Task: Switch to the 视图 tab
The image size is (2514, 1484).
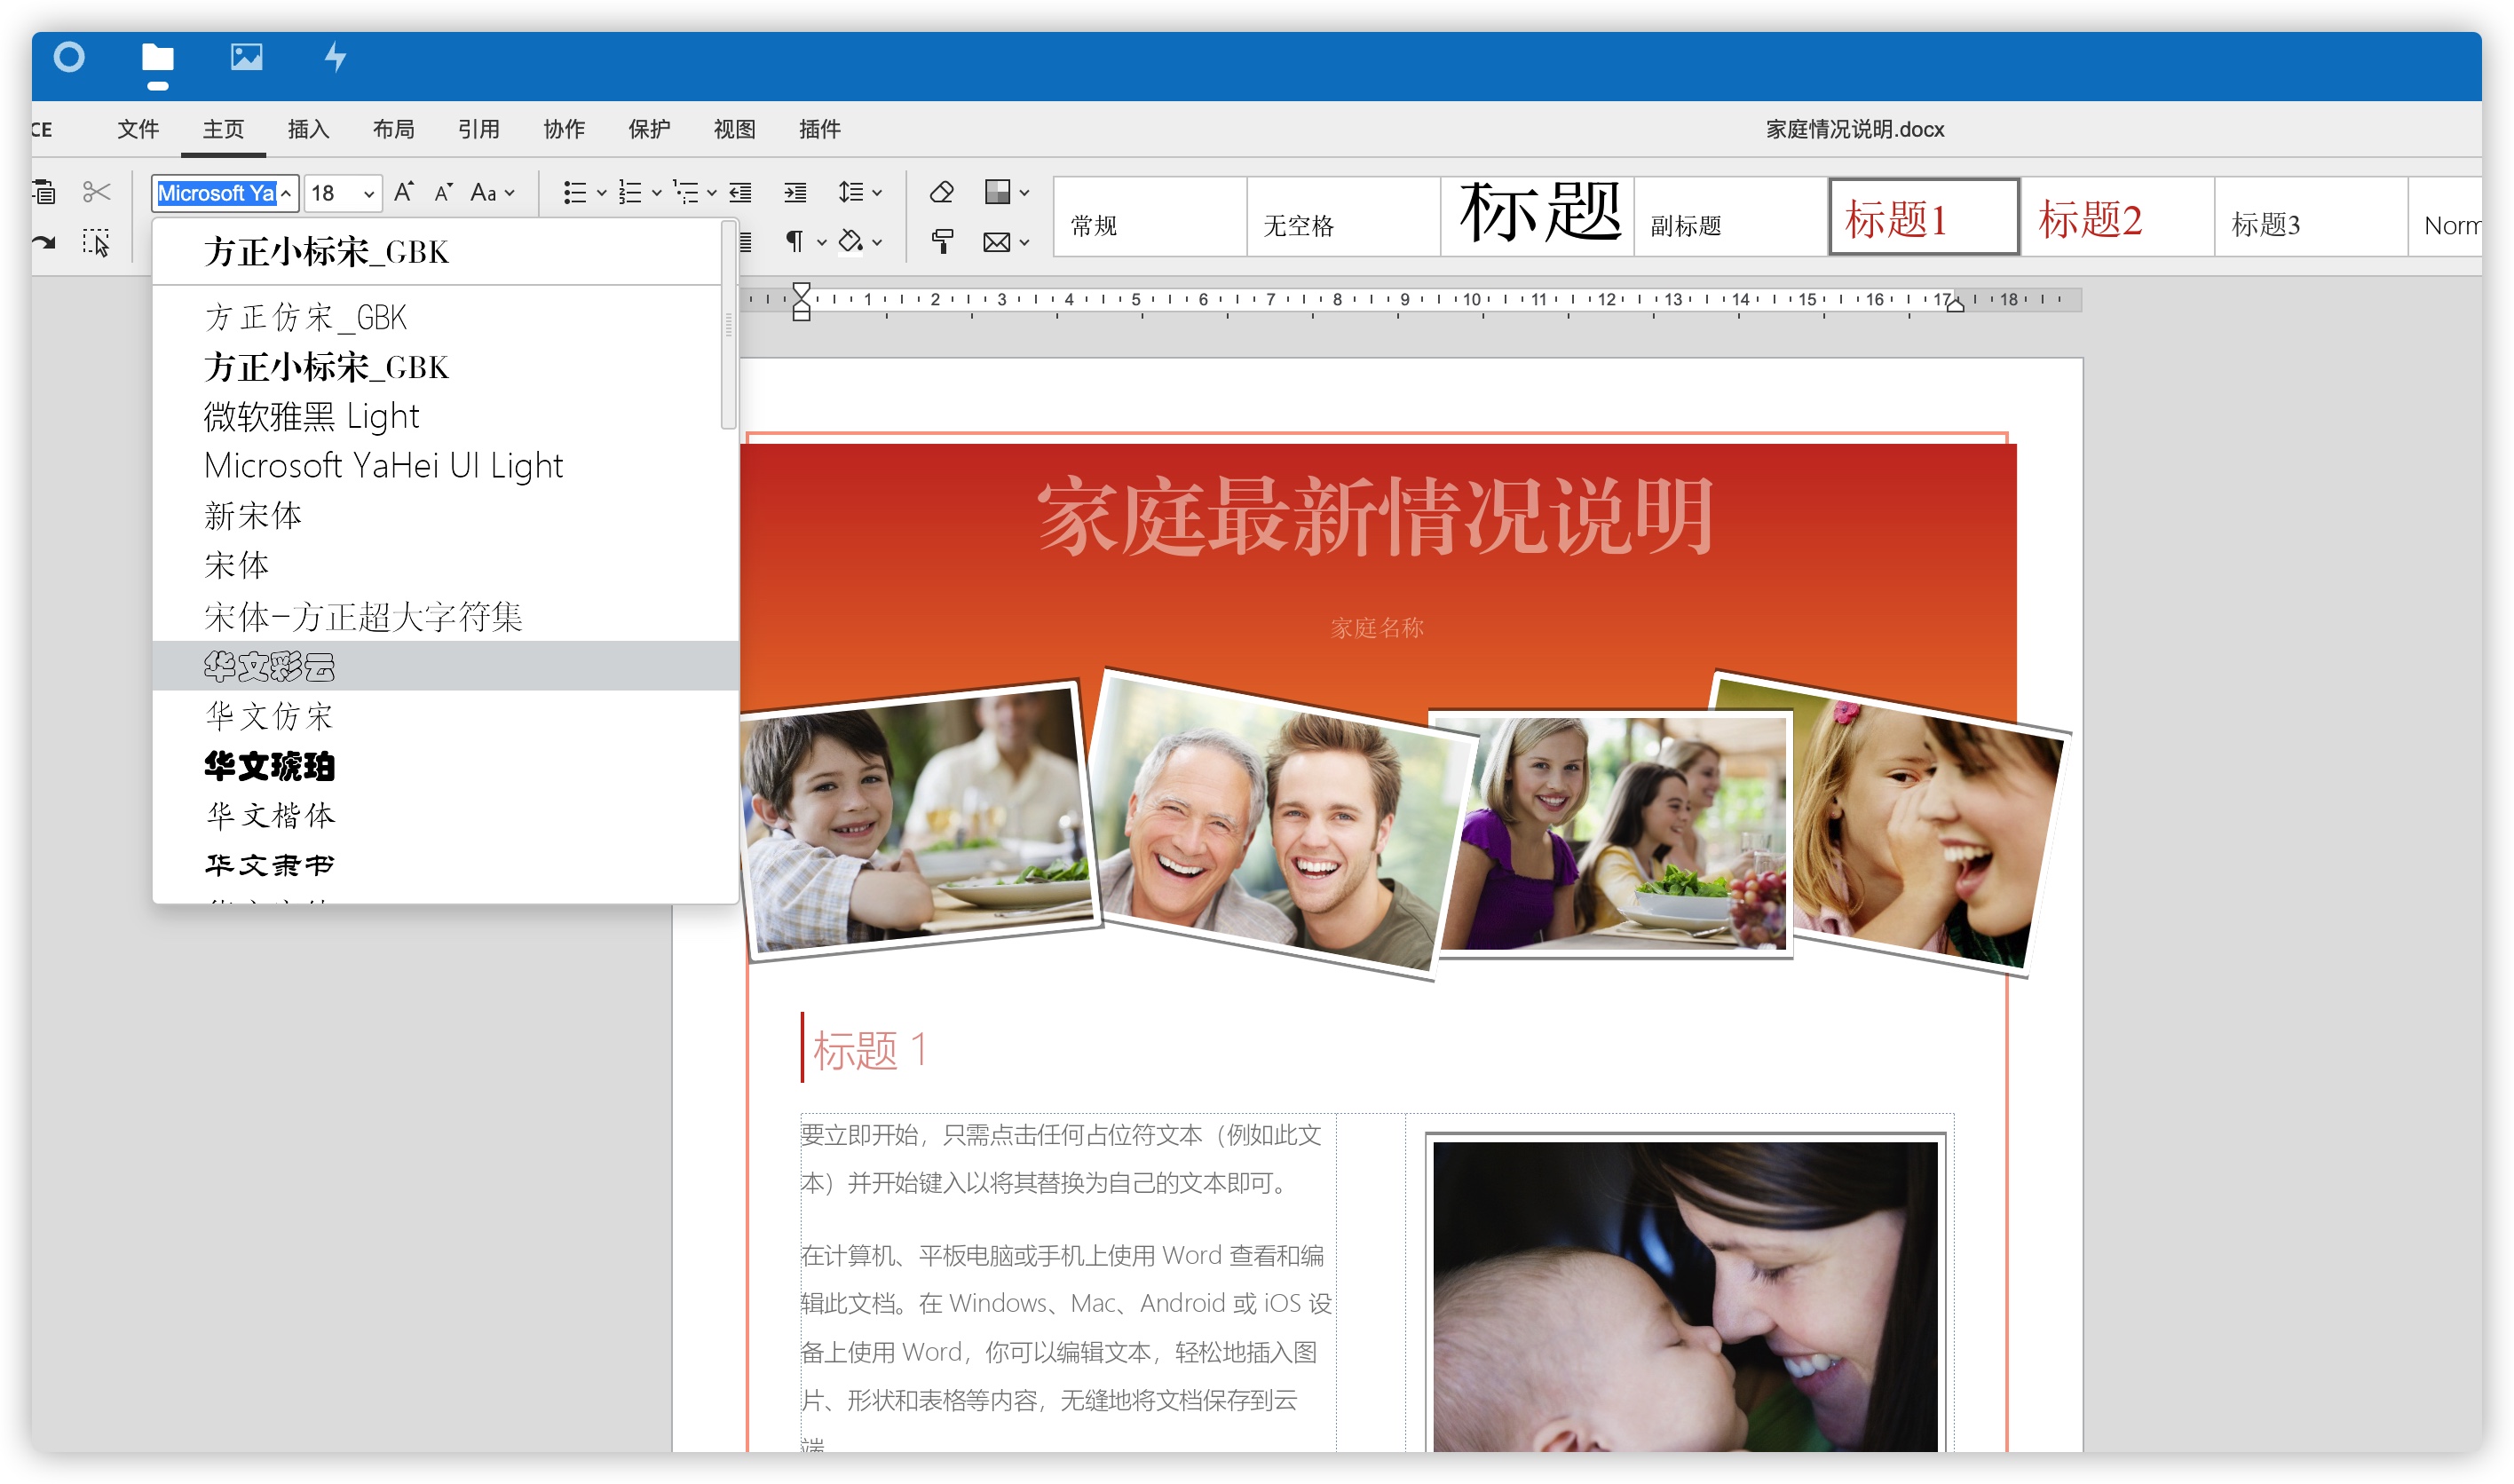Action: 734,129
